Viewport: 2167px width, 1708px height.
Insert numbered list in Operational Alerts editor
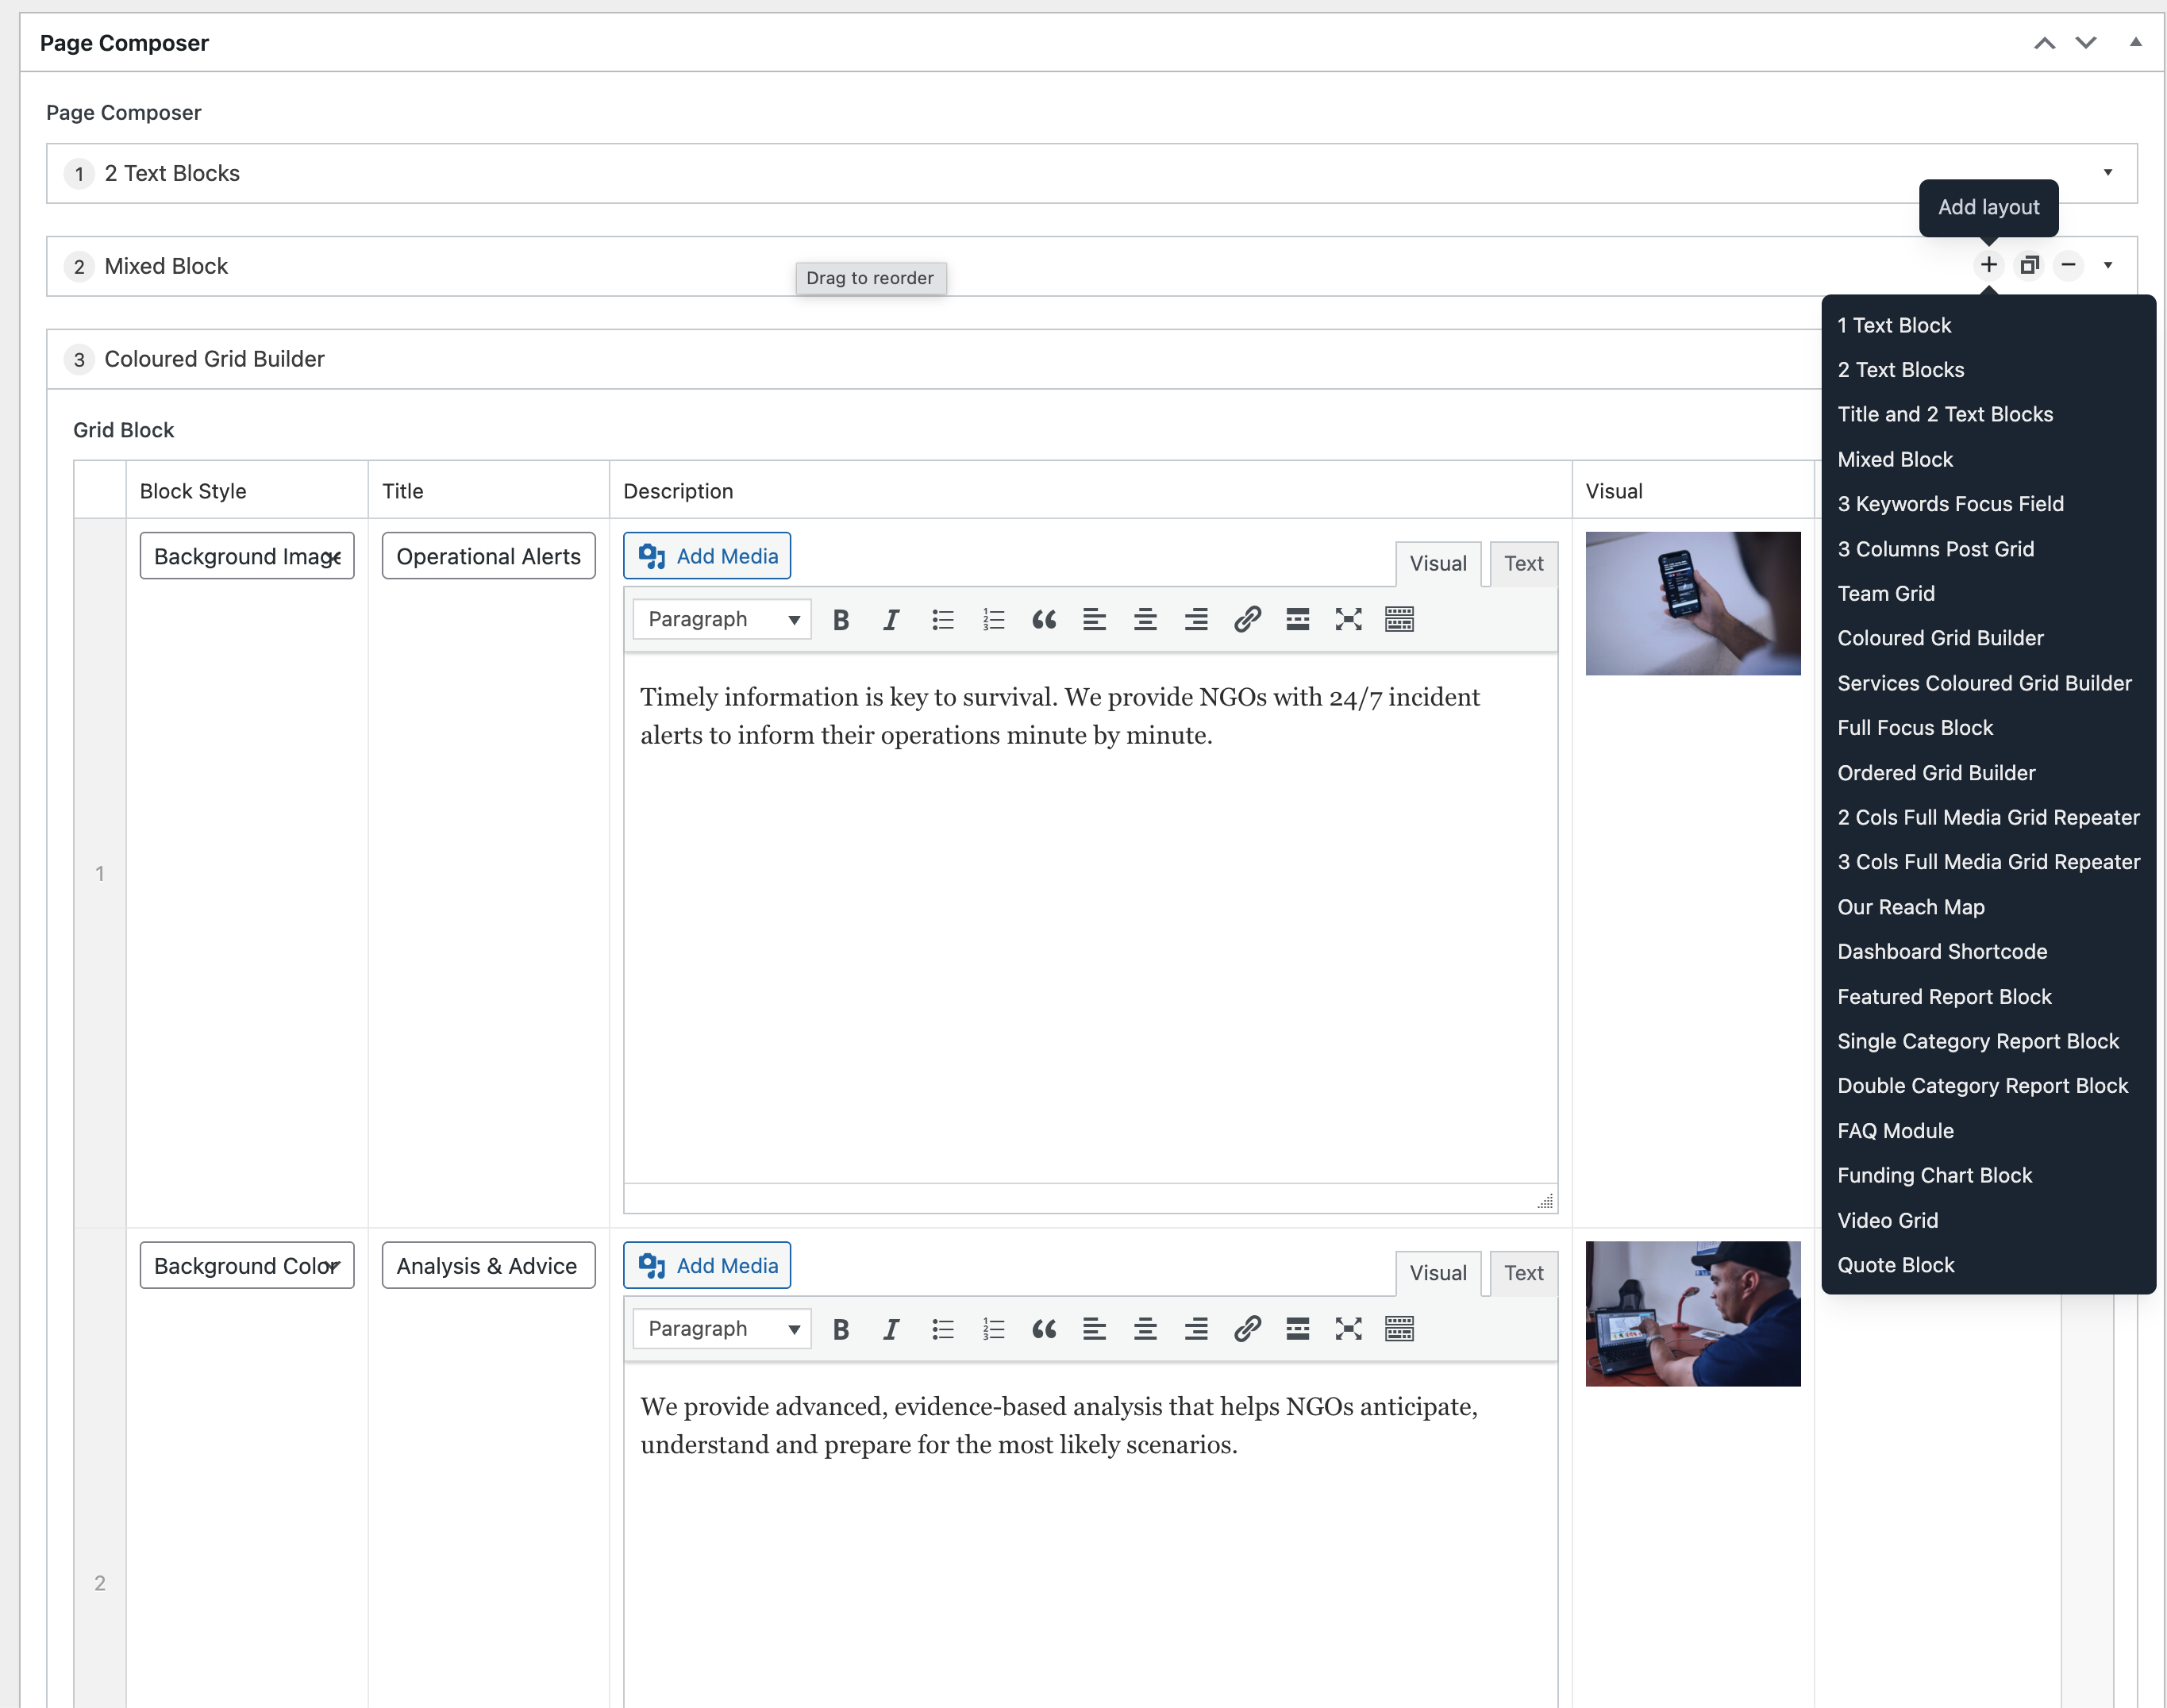click(x=993, y=620)
